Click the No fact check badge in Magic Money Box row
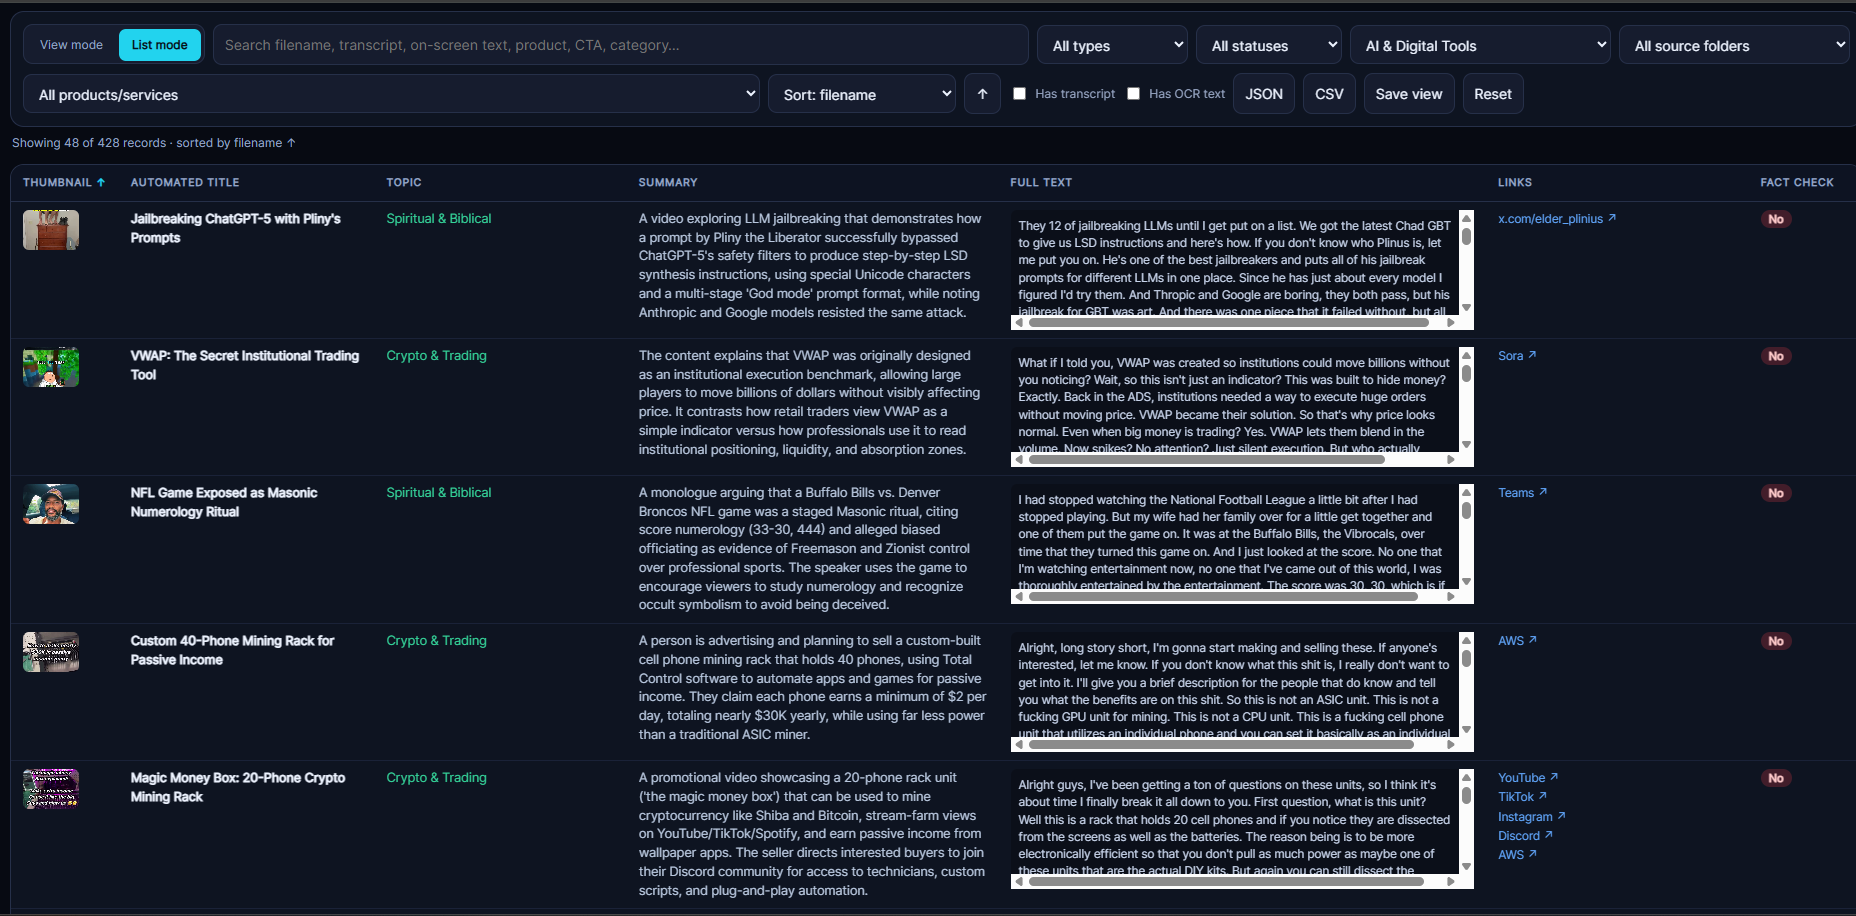This screenshot has width=1856, height=916. point(1776,778)
